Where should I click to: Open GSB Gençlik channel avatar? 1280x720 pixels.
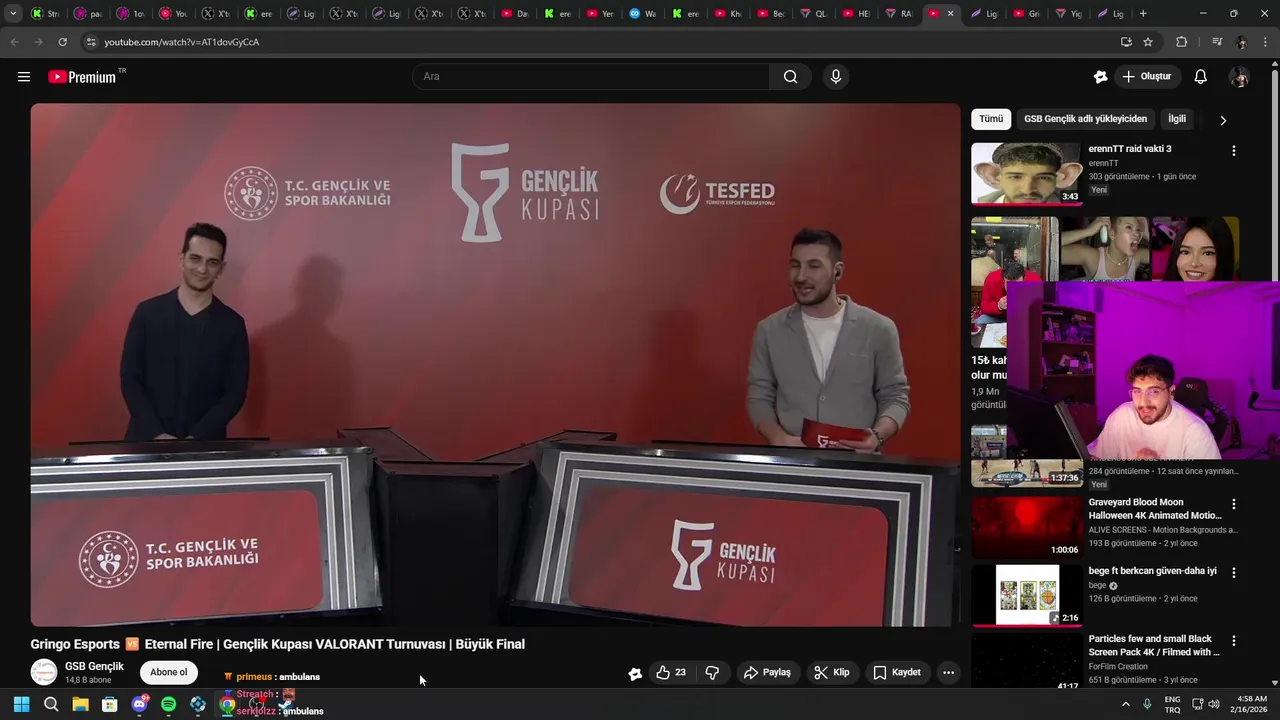(x=44, y=672)
